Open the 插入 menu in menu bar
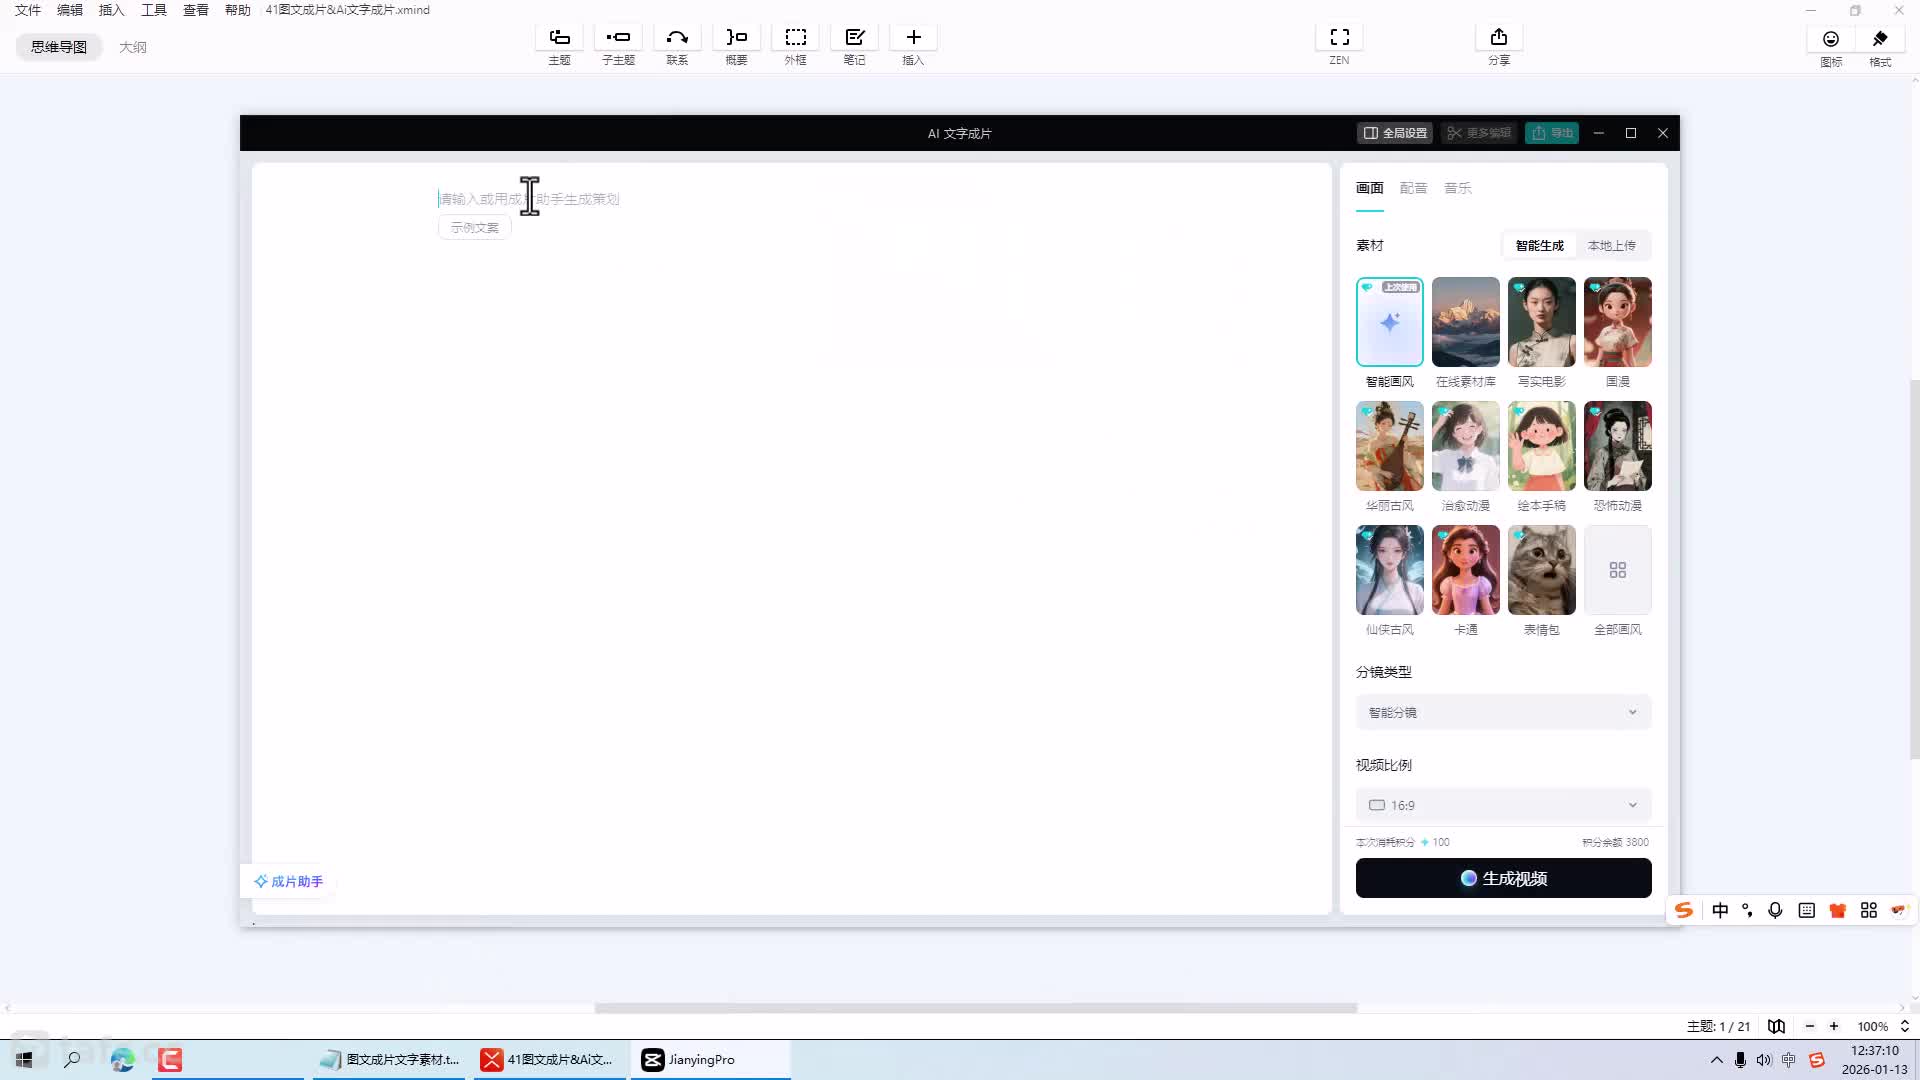Viewport: 1920px width, 1080px height. 111,10
